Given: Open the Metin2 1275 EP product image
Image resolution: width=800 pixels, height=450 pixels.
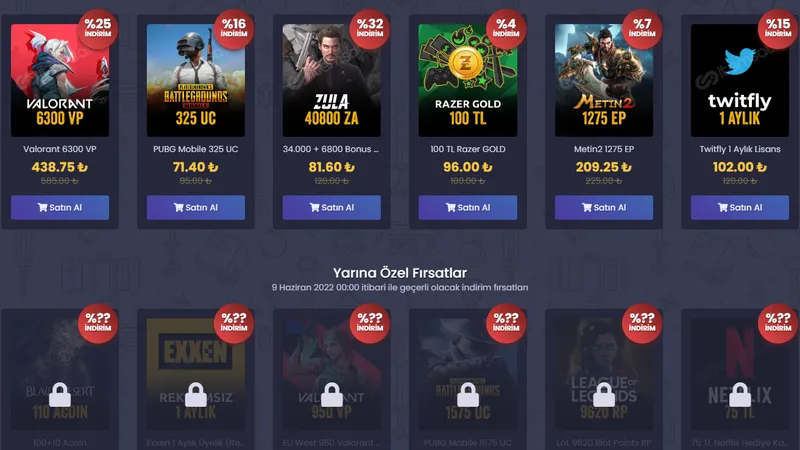Looking at the screenshot, I should [x=604, y=80].
